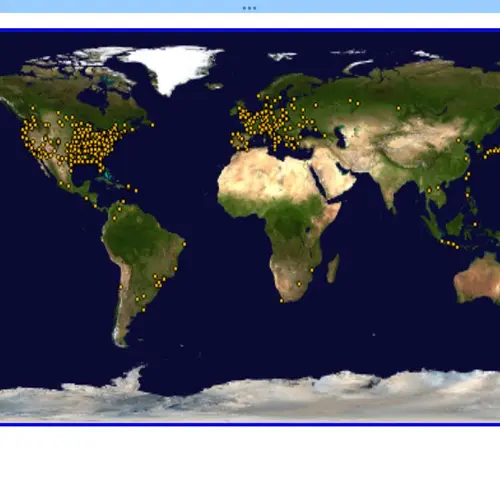Screen dimensions: 500x500
Task: Pick the easternmost marker in Atlantic Canada
Action: (x=153, y=125)
